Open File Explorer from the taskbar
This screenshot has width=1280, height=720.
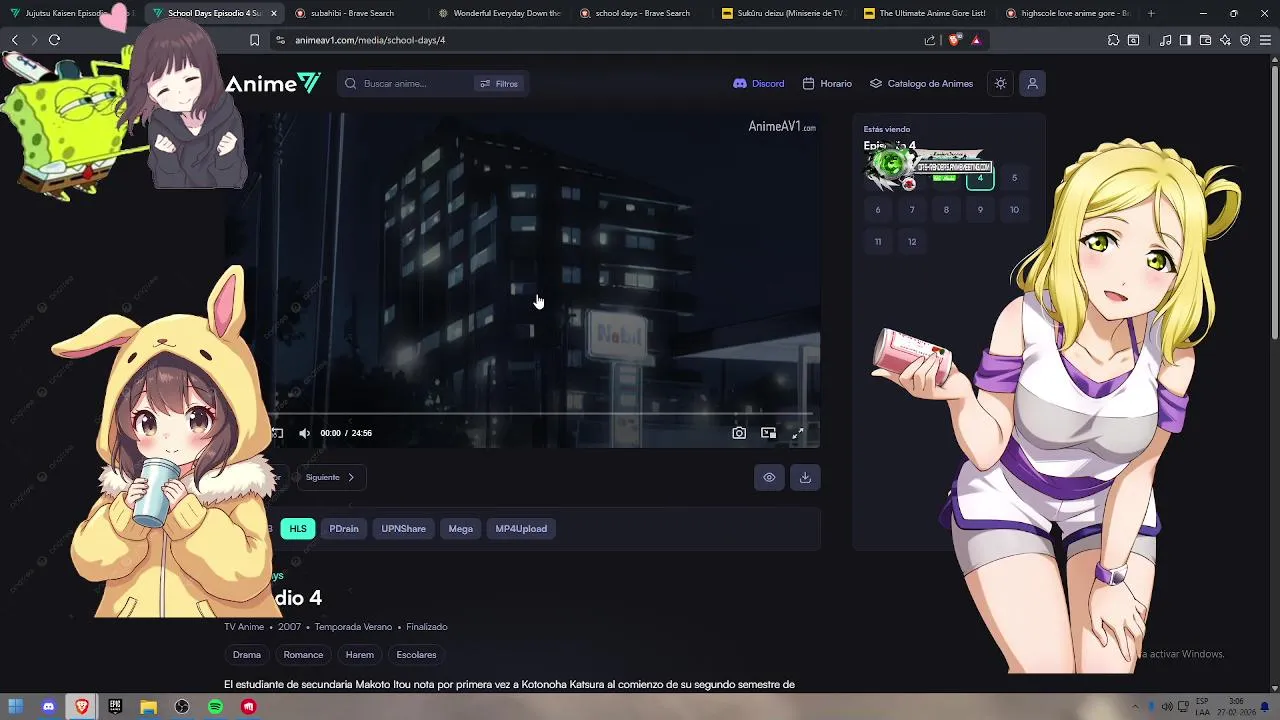click(148, 707)
